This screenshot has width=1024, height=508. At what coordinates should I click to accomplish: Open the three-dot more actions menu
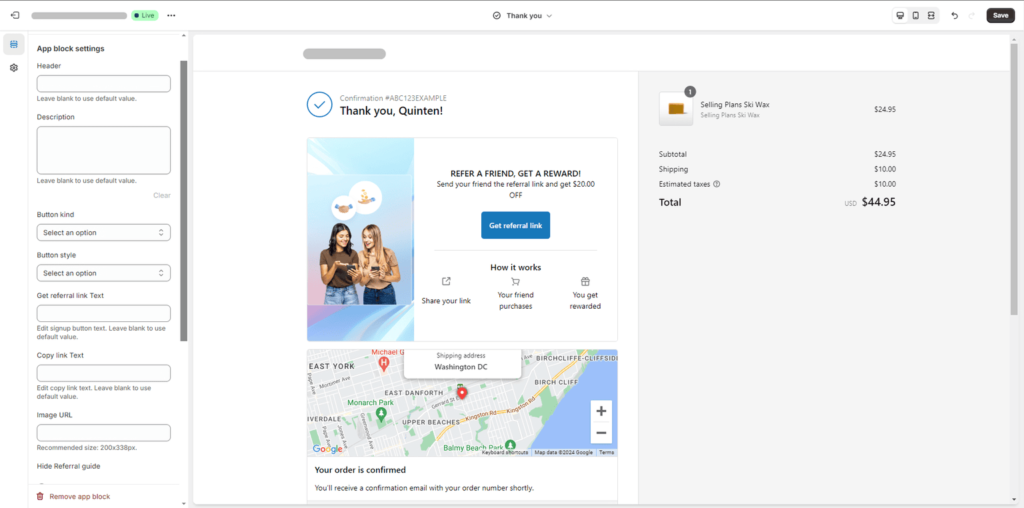pyautogui.click(x=171, y=15)
